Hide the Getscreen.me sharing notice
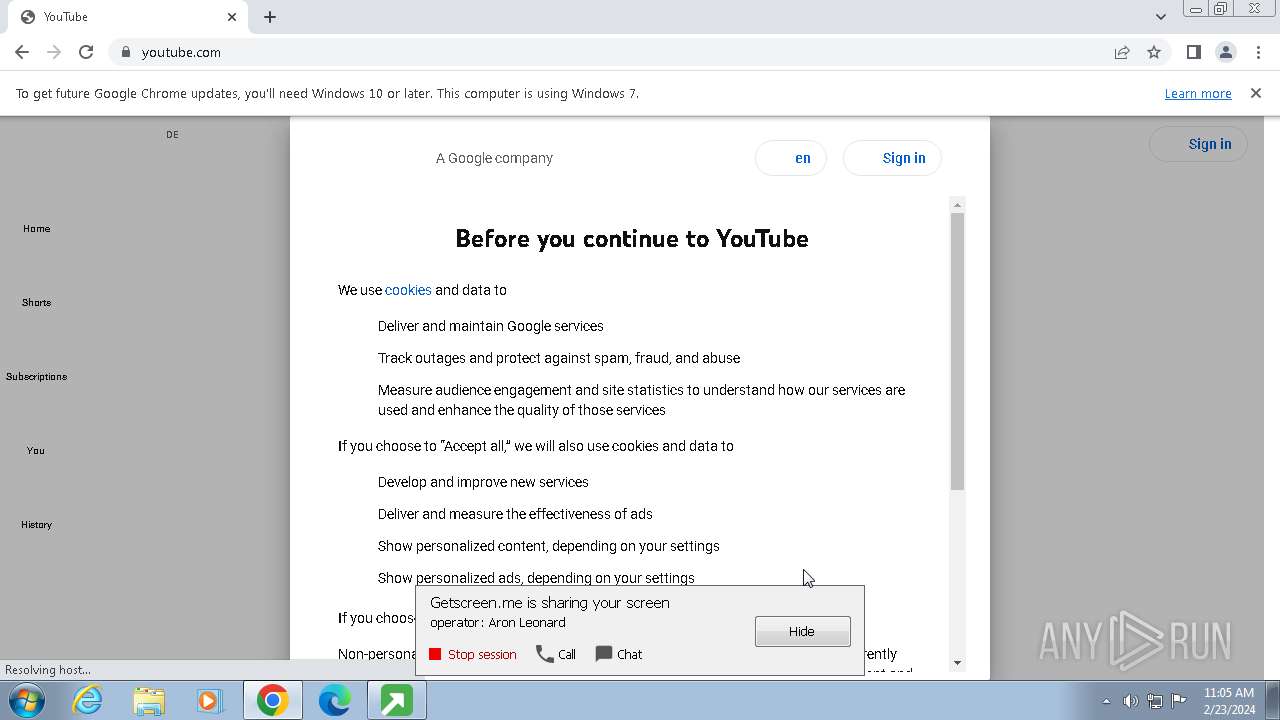The image size is (1280, 720). pyautogui.click(x=803, y=631)
